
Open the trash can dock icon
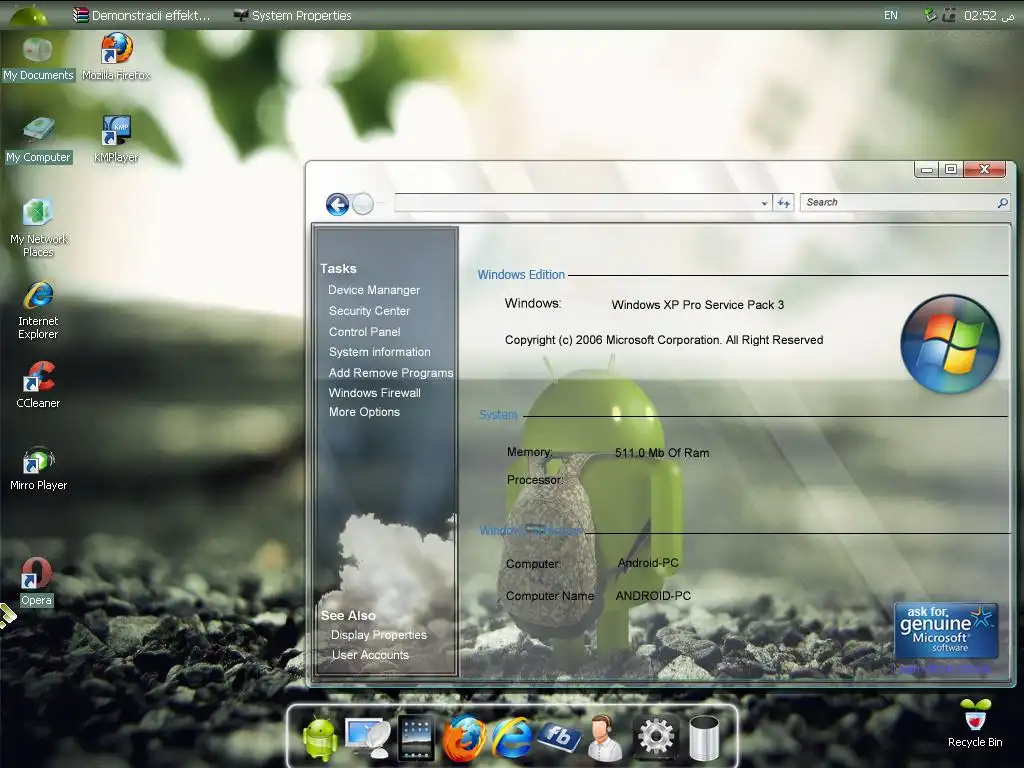click(704, 738)
